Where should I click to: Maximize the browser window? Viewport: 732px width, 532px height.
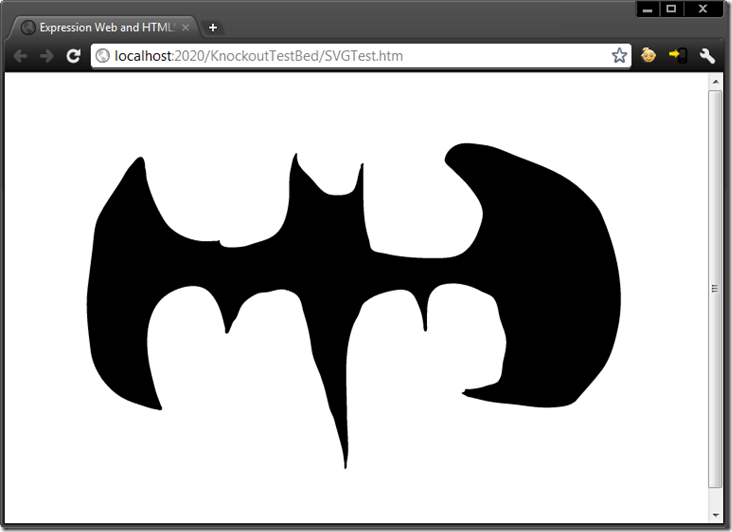point(671,9)
